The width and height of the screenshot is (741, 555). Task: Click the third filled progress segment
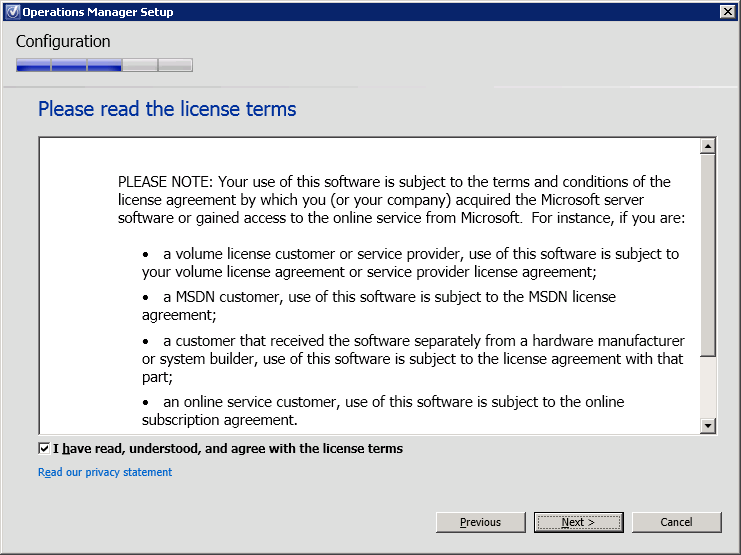(104, 66)
